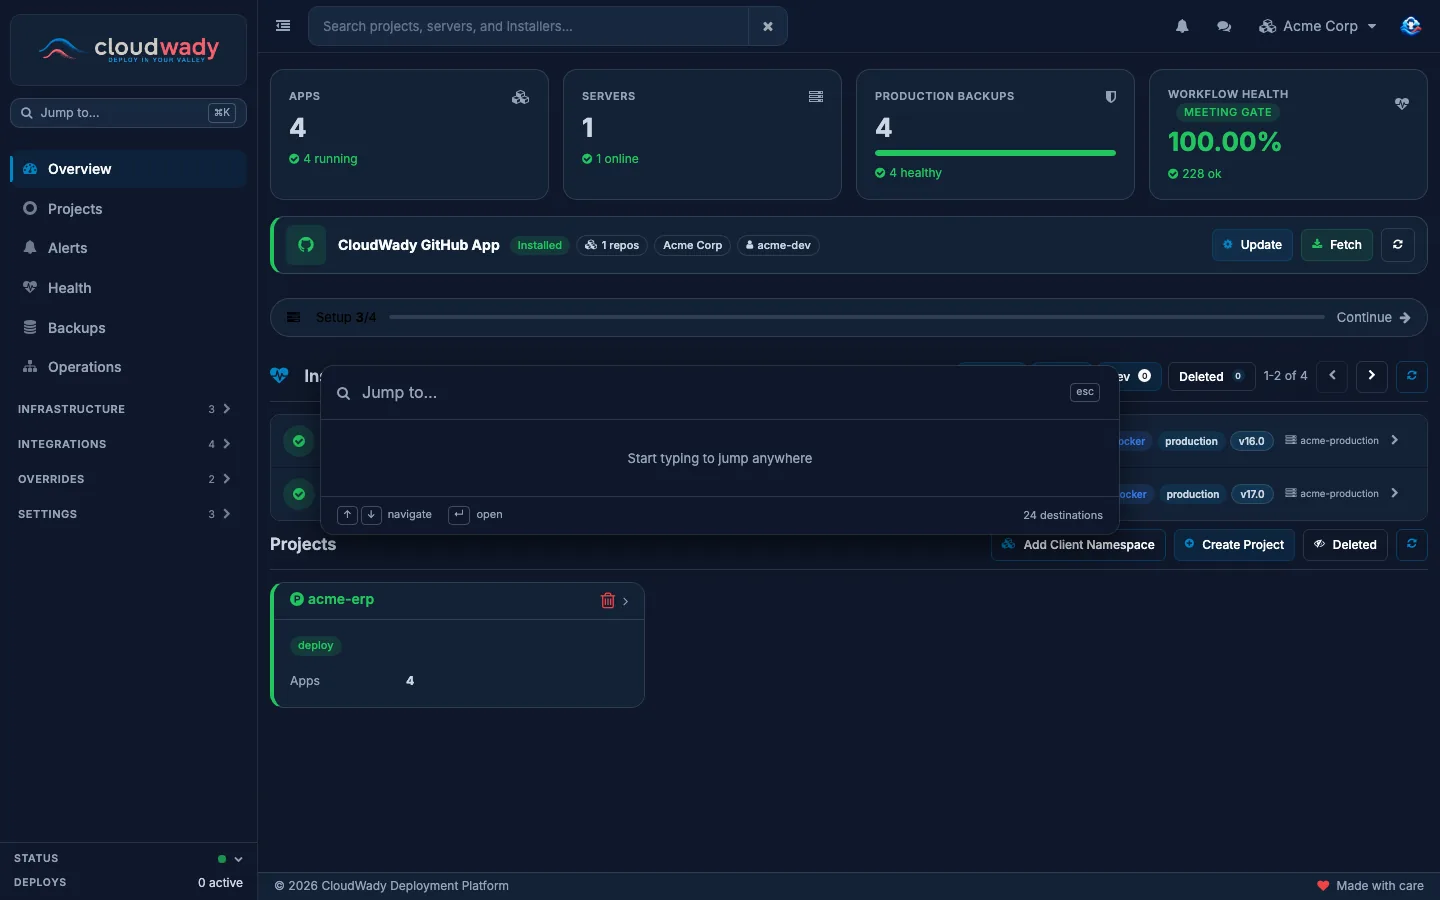Click the GitHub logo icon
This screenshot has width=1440, height=900.
click(x=306, y=245)
